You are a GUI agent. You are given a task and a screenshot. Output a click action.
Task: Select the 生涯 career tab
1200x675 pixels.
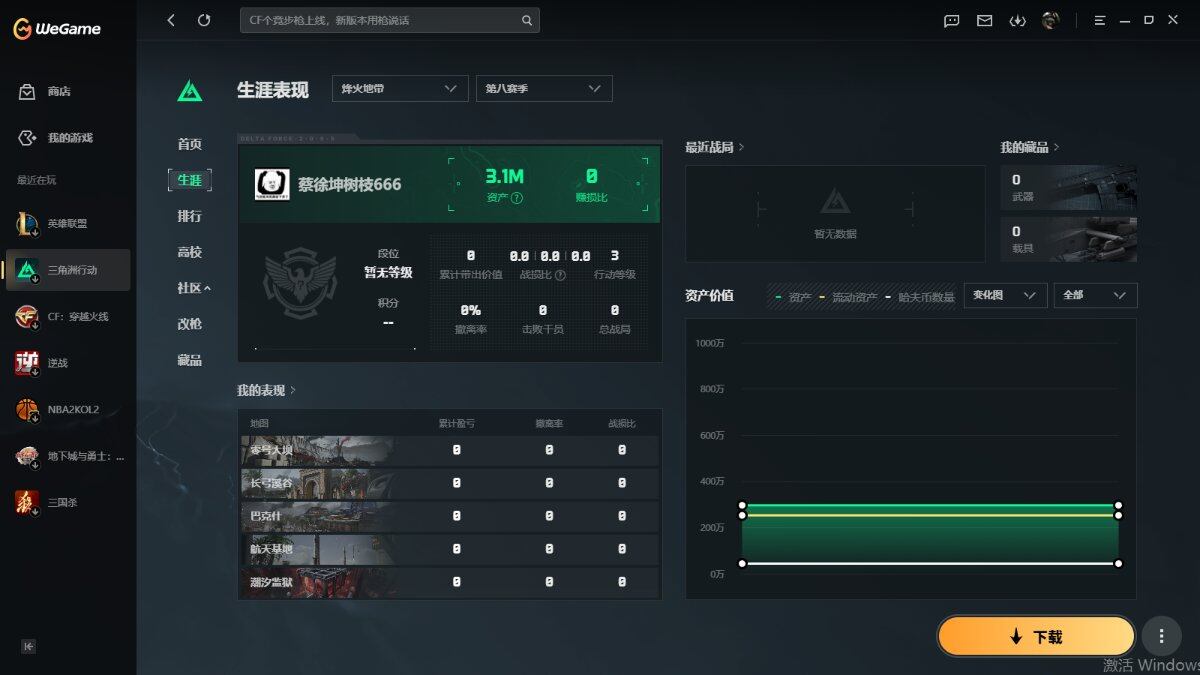(190, 180)
